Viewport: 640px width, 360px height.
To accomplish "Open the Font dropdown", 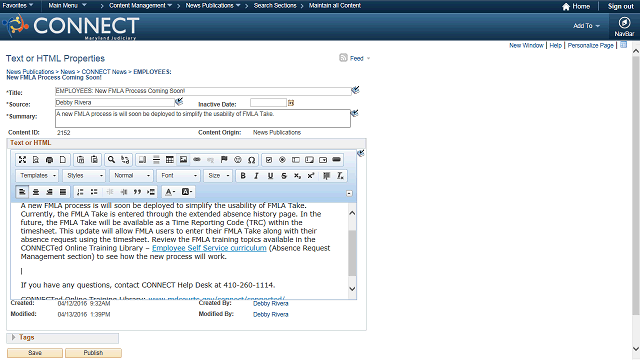I will coord(178,176).
